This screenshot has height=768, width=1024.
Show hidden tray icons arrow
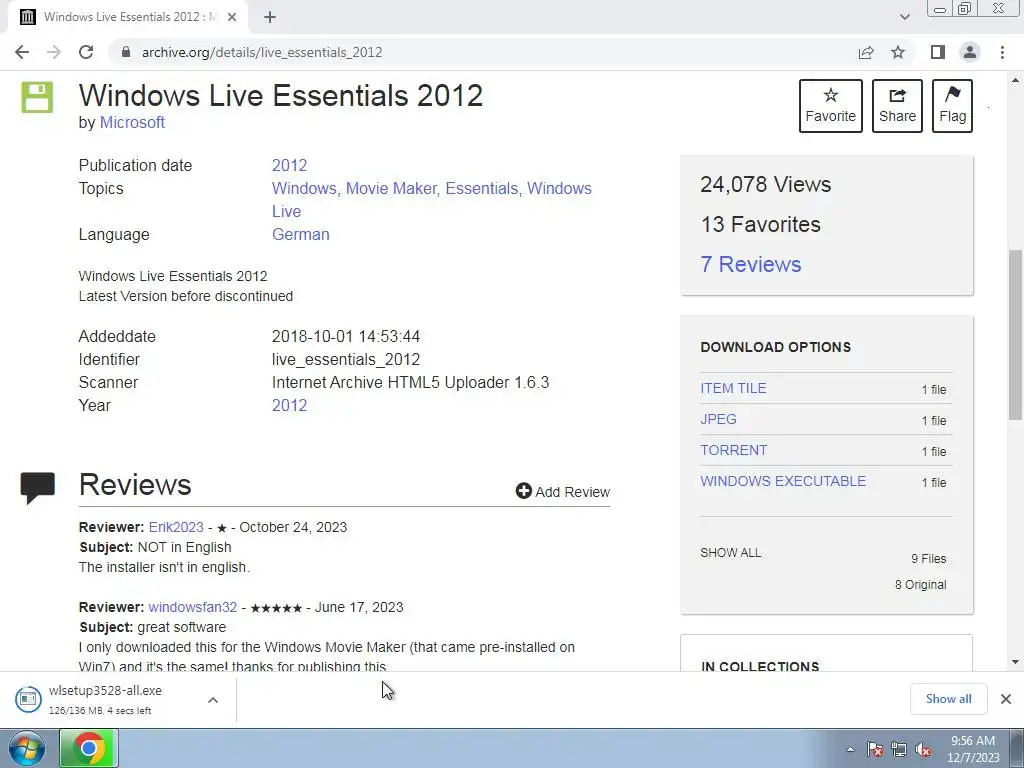coord(850,749)
